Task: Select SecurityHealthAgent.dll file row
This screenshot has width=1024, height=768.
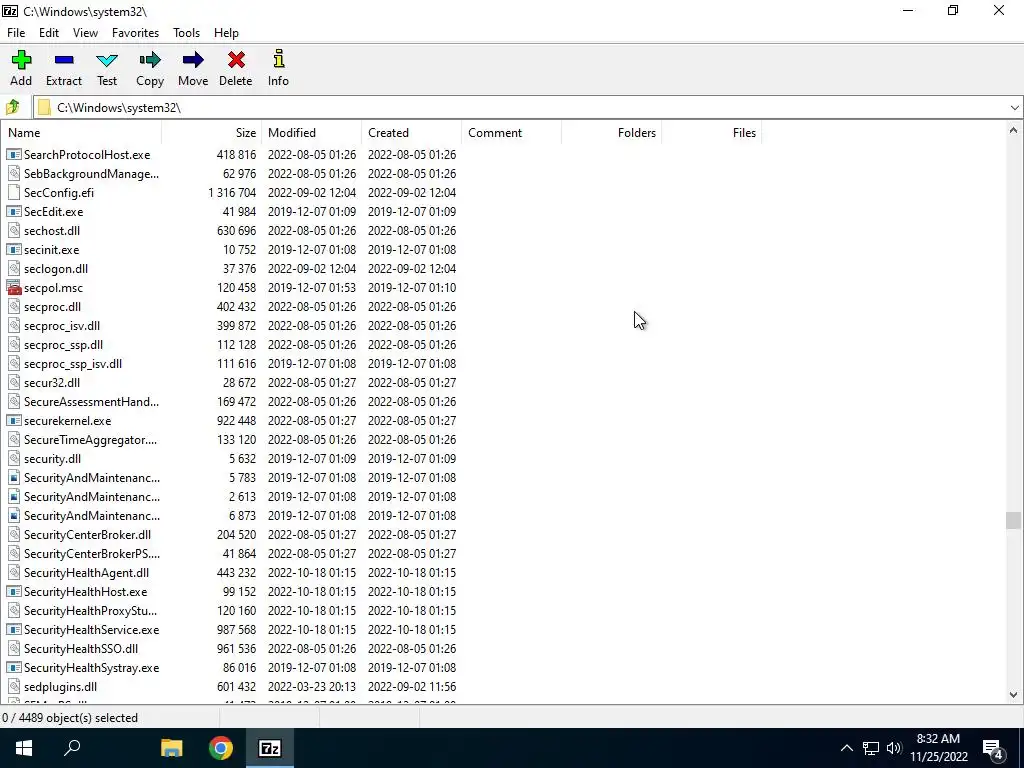Action: point(382,573)
